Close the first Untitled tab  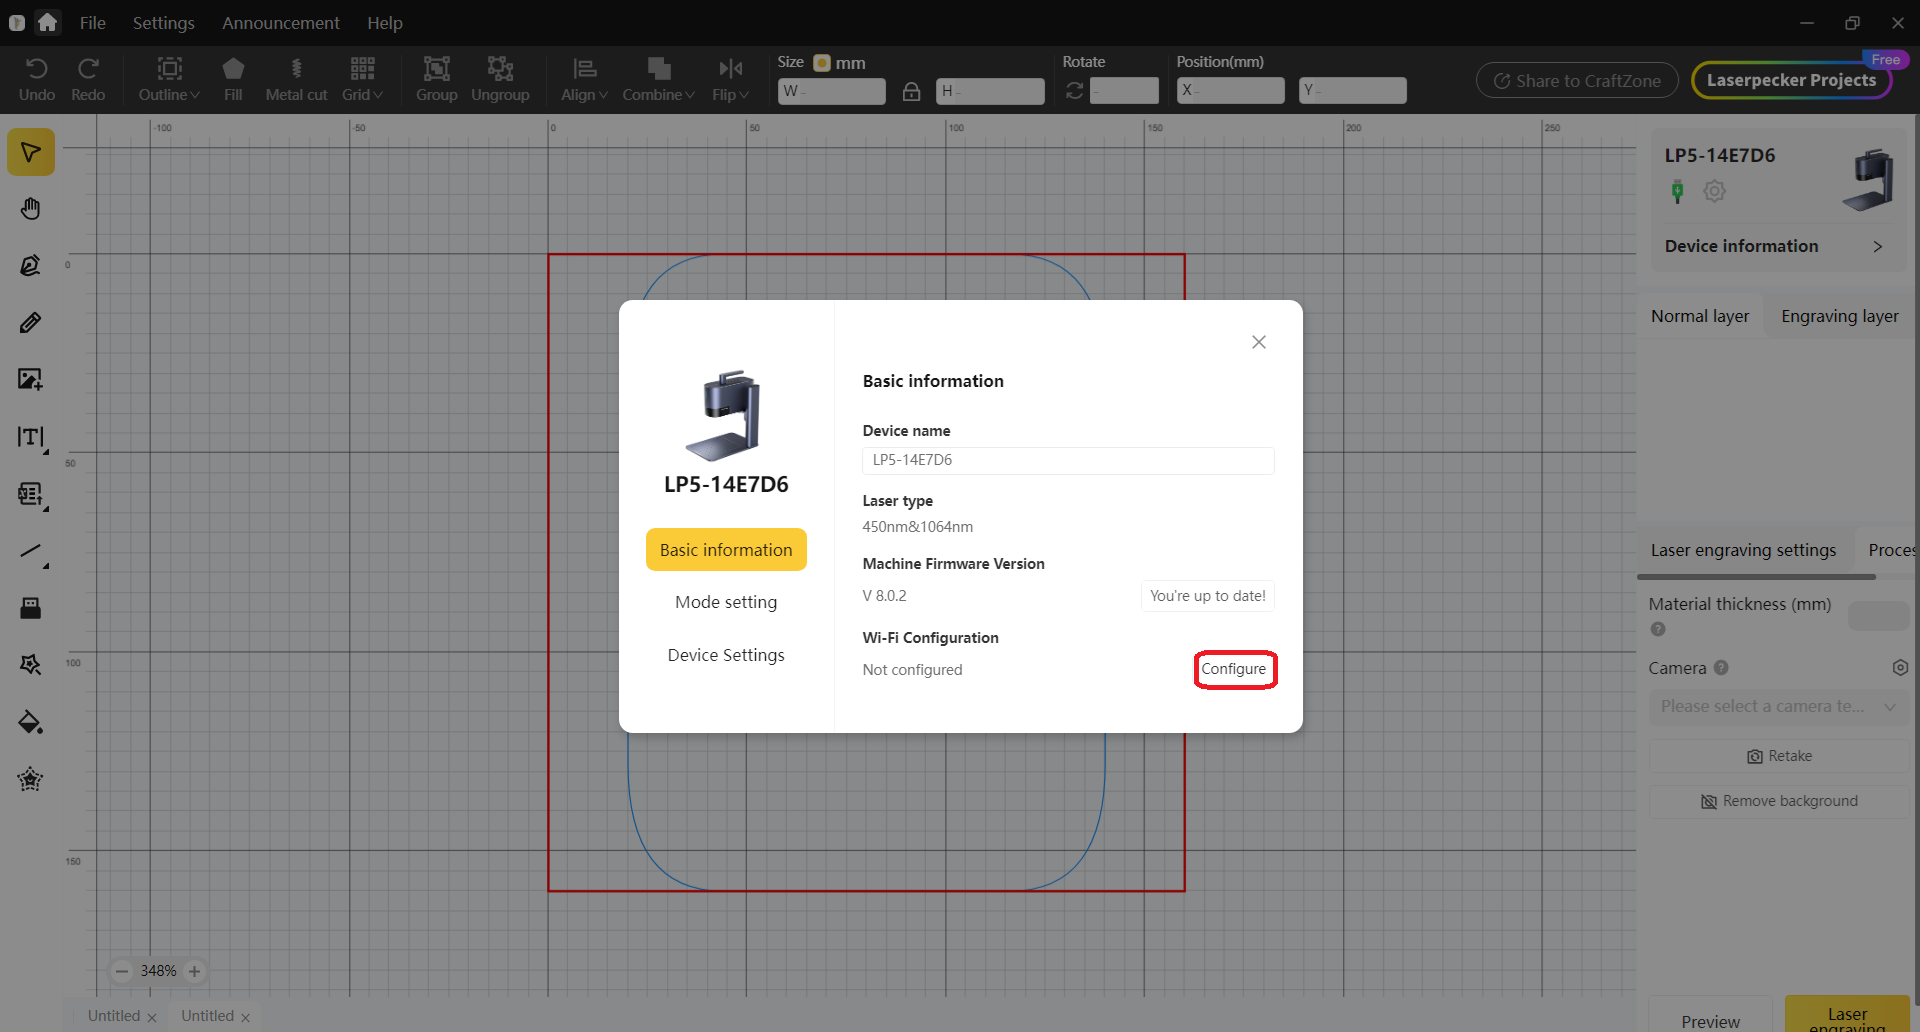tap(152, 1017)
